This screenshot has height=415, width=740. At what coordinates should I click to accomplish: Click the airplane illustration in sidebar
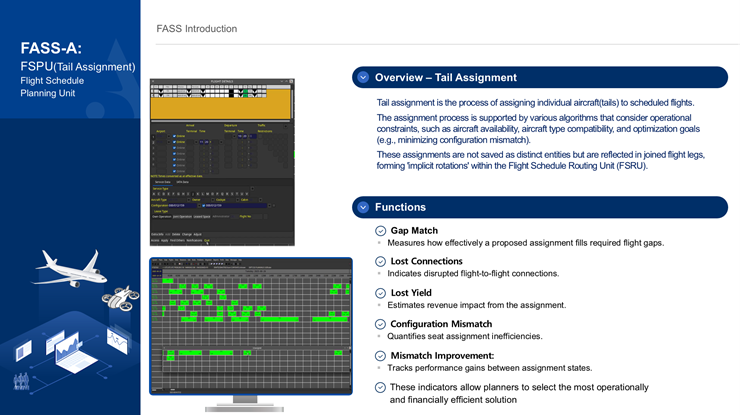click(x=69, y=267)
